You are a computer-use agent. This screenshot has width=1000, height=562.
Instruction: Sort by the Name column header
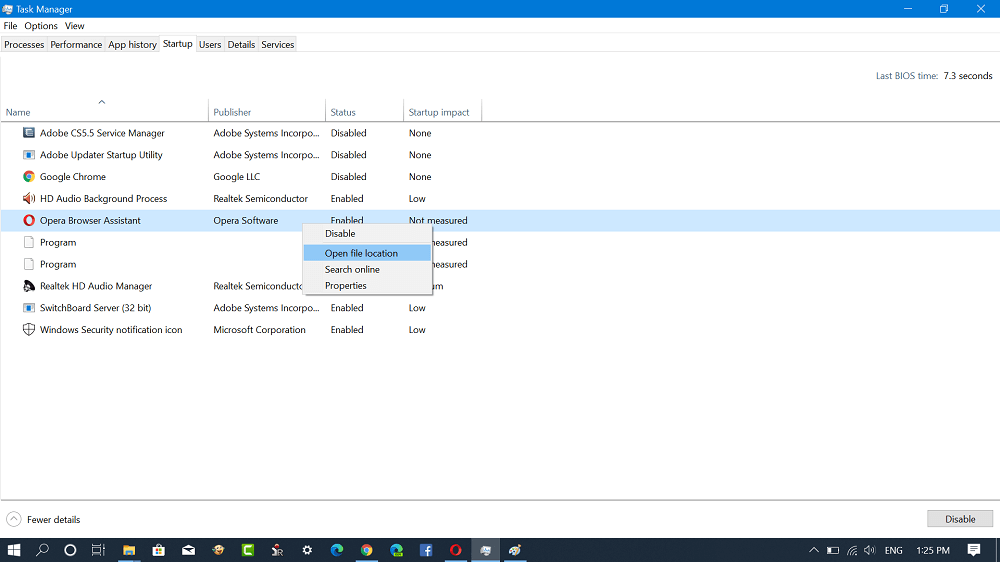[x=105, y=112]
